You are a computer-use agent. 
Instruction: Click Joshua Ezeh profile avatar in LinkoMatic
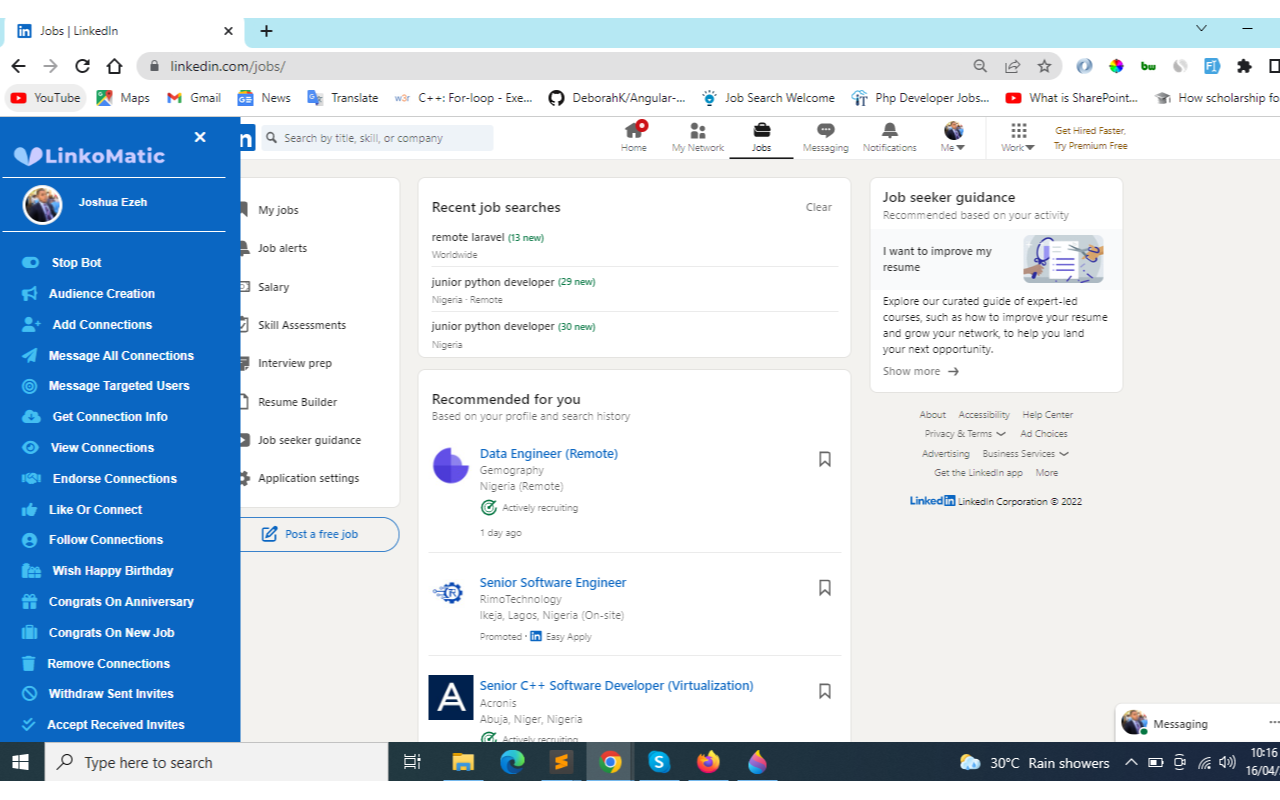tap(43, 204)
